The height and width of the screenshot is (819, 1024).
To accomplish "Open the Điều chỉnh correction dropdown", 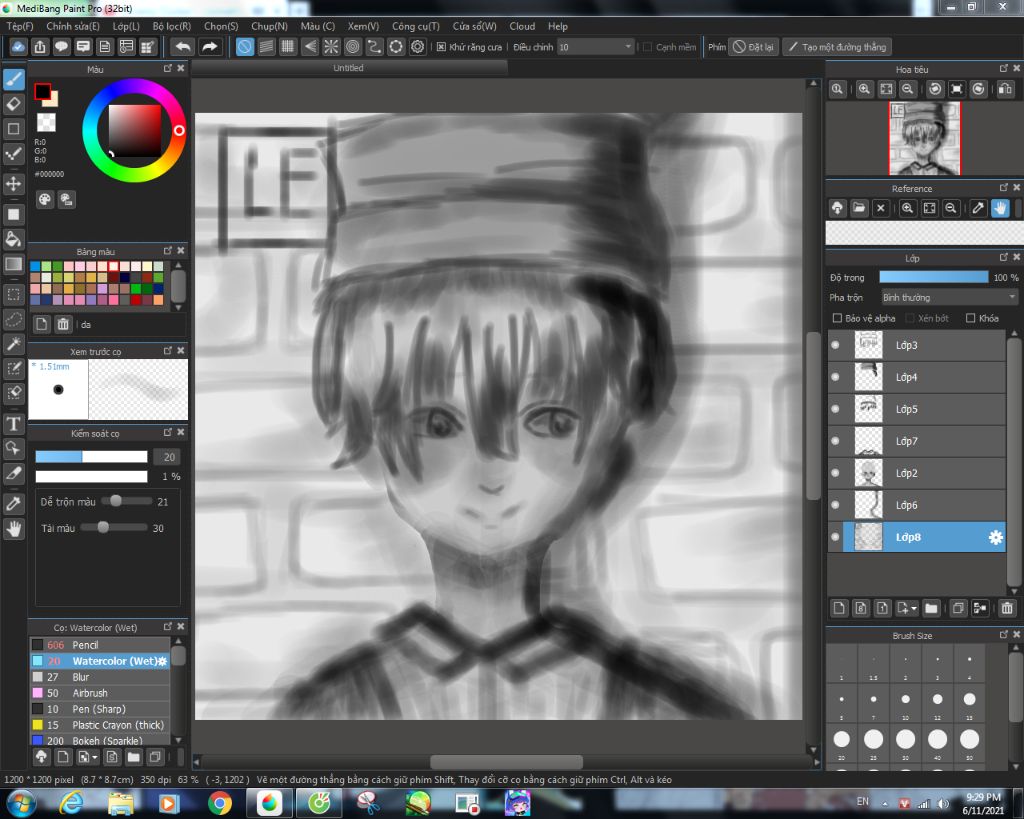I will pos(596,47).
